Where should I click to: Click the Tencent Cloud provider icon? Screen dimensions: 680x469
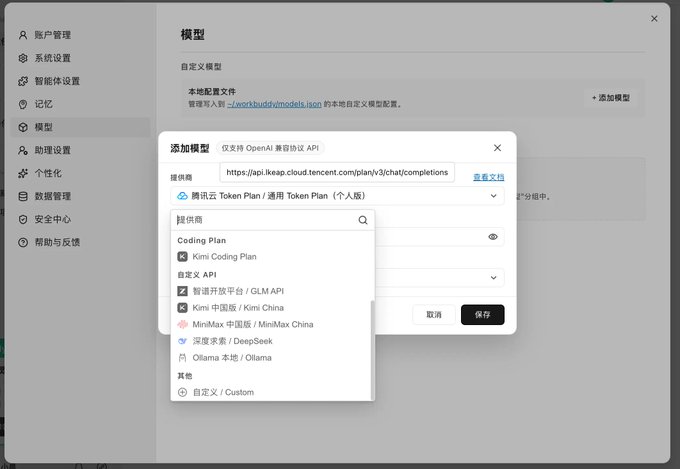(x=182, y=196)
